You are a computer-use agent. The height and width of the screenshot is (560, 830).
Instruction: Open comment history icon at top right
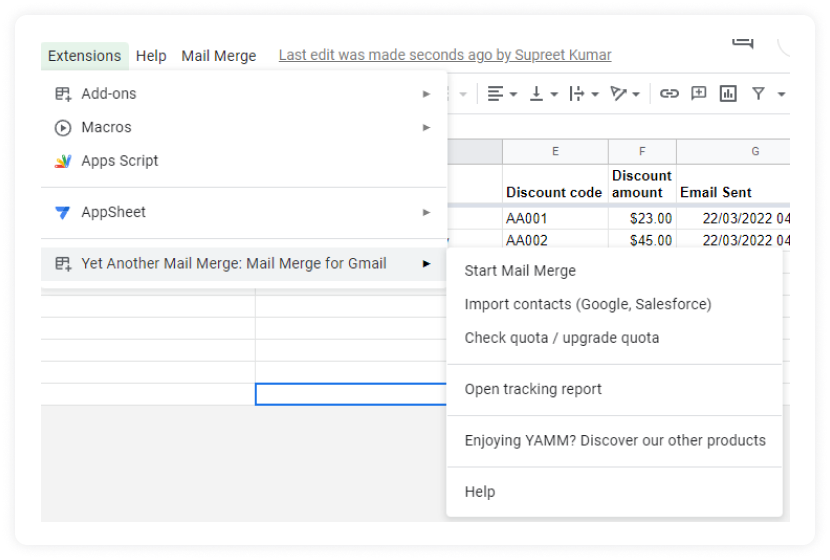point(743,43)
